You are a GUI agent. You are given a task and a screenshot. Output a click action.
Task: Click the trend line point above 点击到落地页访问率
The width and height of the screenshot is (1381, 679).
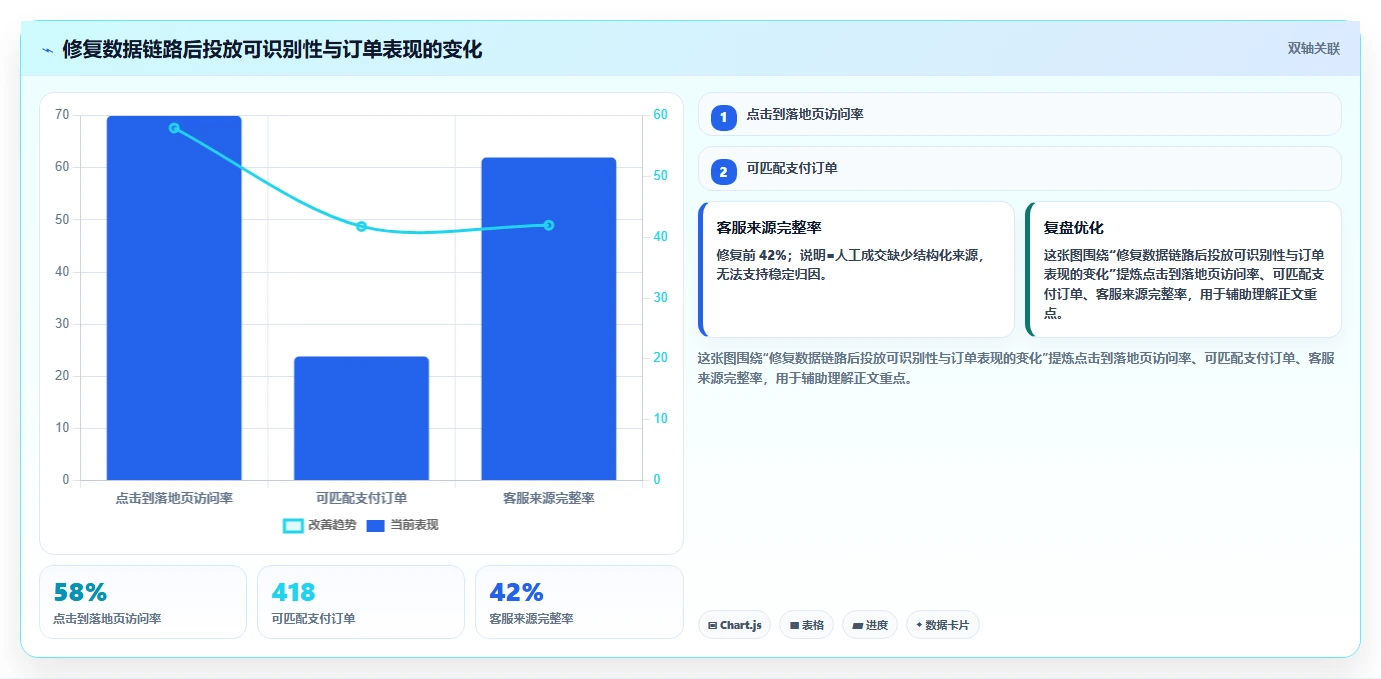tap(174, 128)
